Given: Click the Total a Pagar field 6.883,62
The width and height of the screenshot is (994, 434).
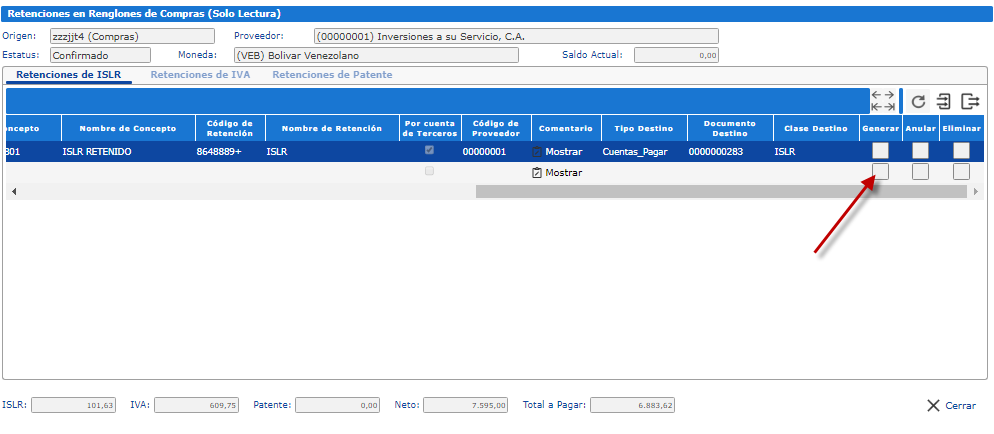Looking at the screenshot, I should [x=632, y=405].
